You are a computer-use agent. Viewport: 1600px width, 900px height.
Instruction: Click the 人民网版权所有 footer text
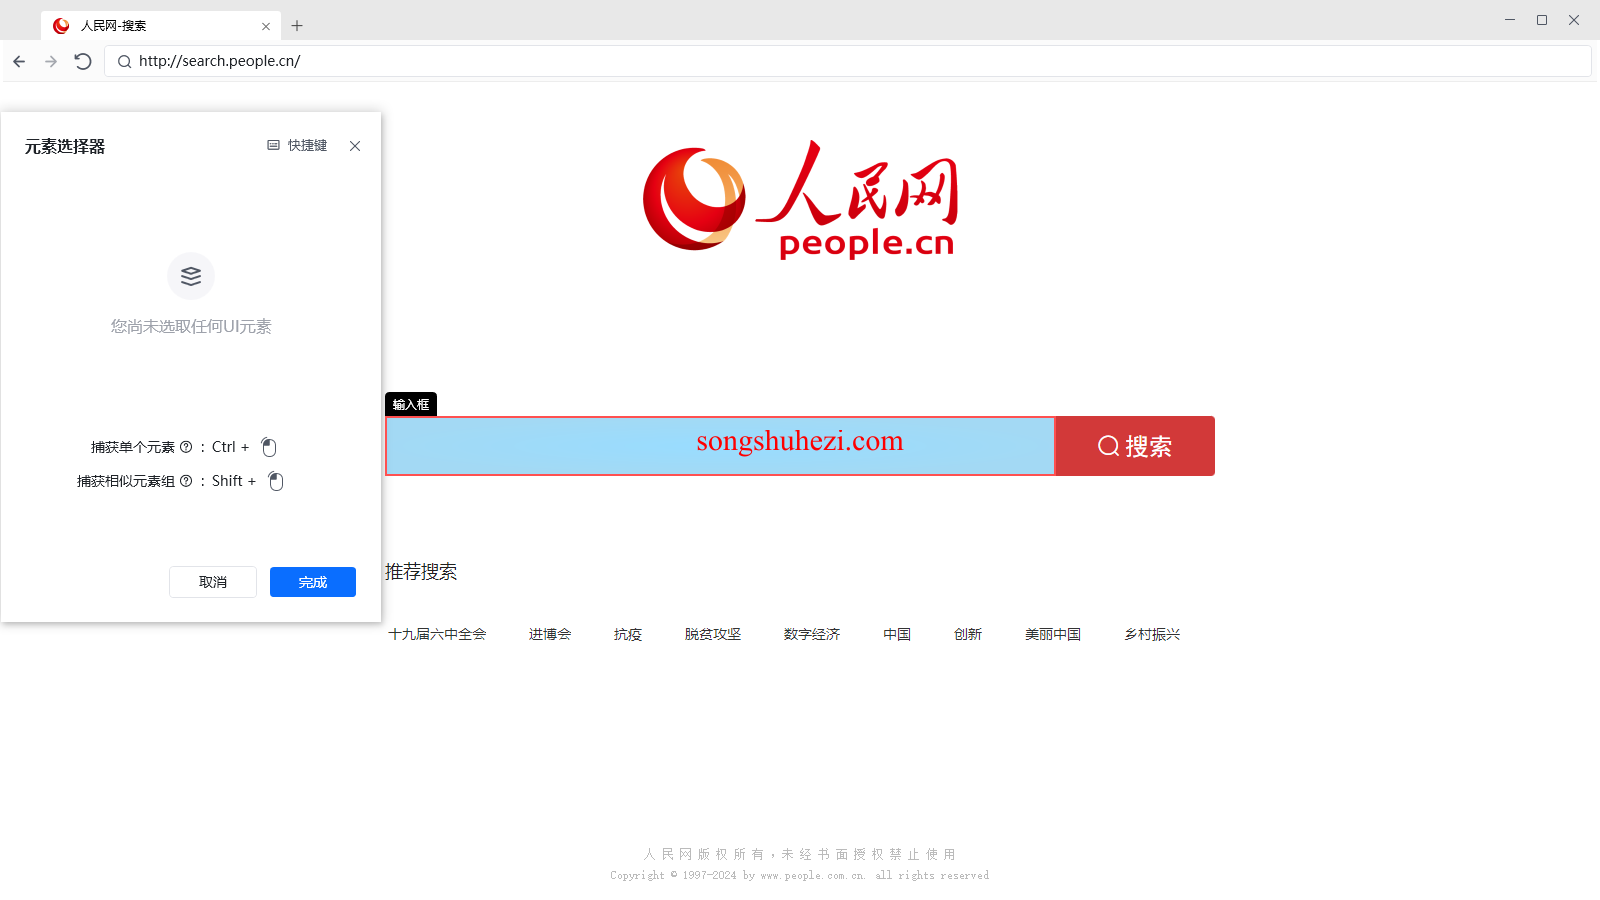coord(800,854)
